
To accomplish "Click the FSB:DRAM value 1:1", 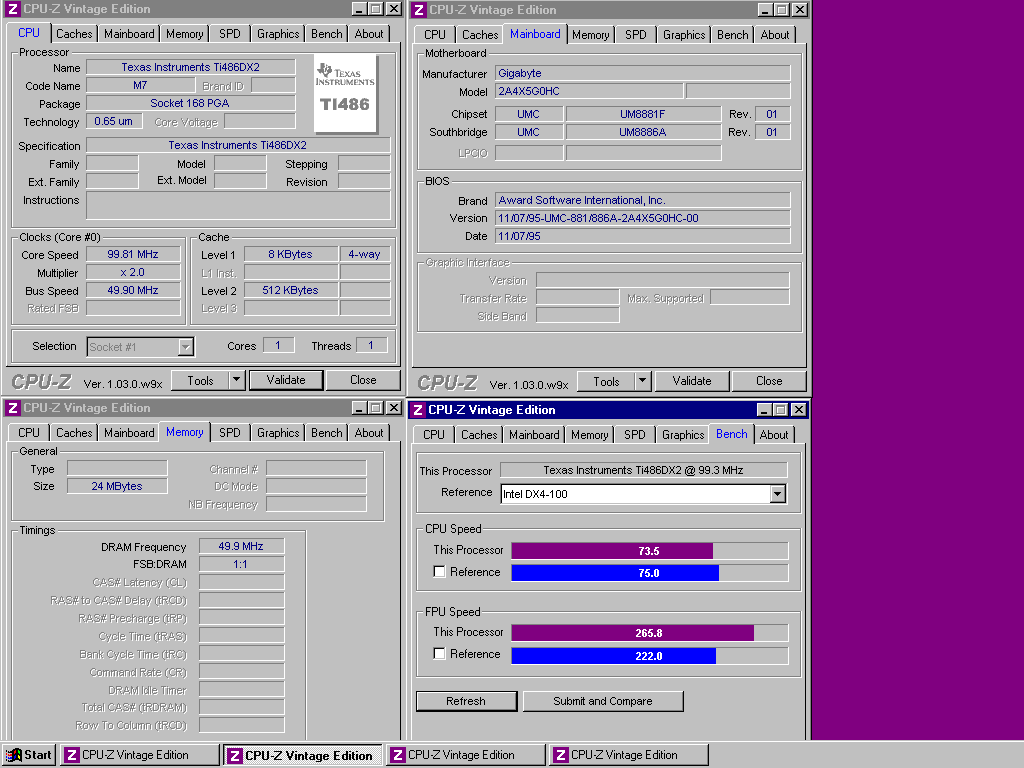I will point(241,564).
